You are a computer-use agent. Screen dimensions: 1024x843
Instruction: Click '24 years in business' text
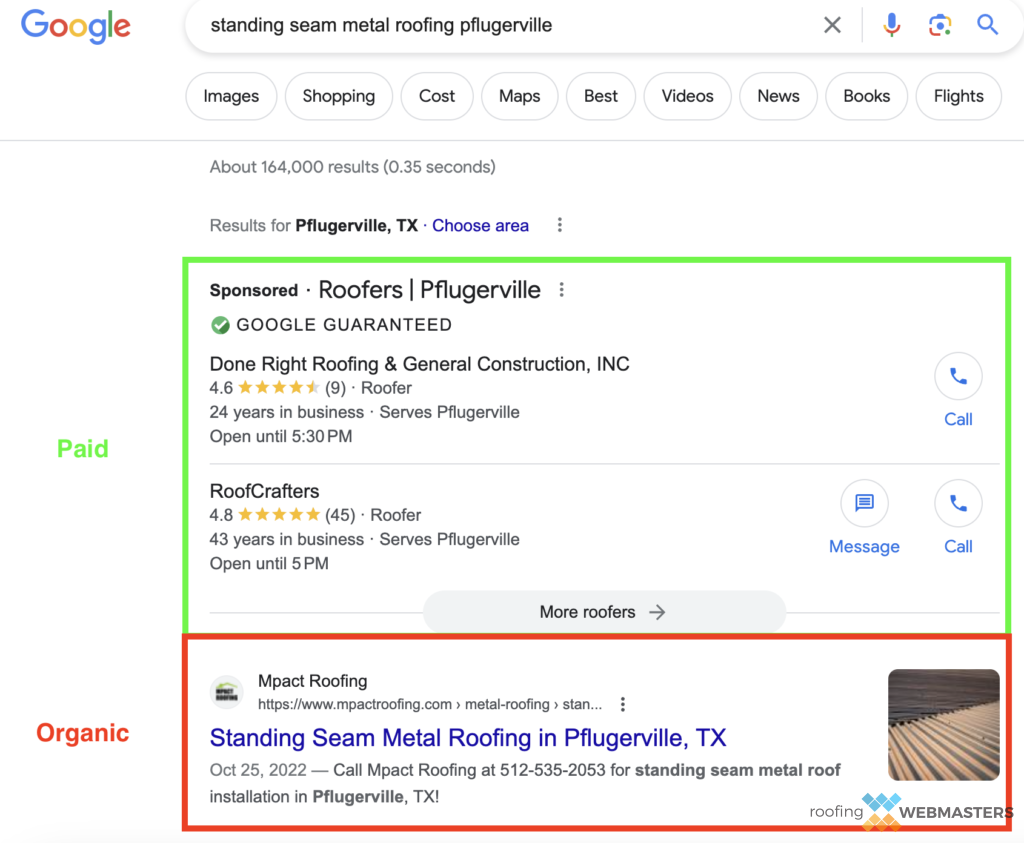(287, 412)
